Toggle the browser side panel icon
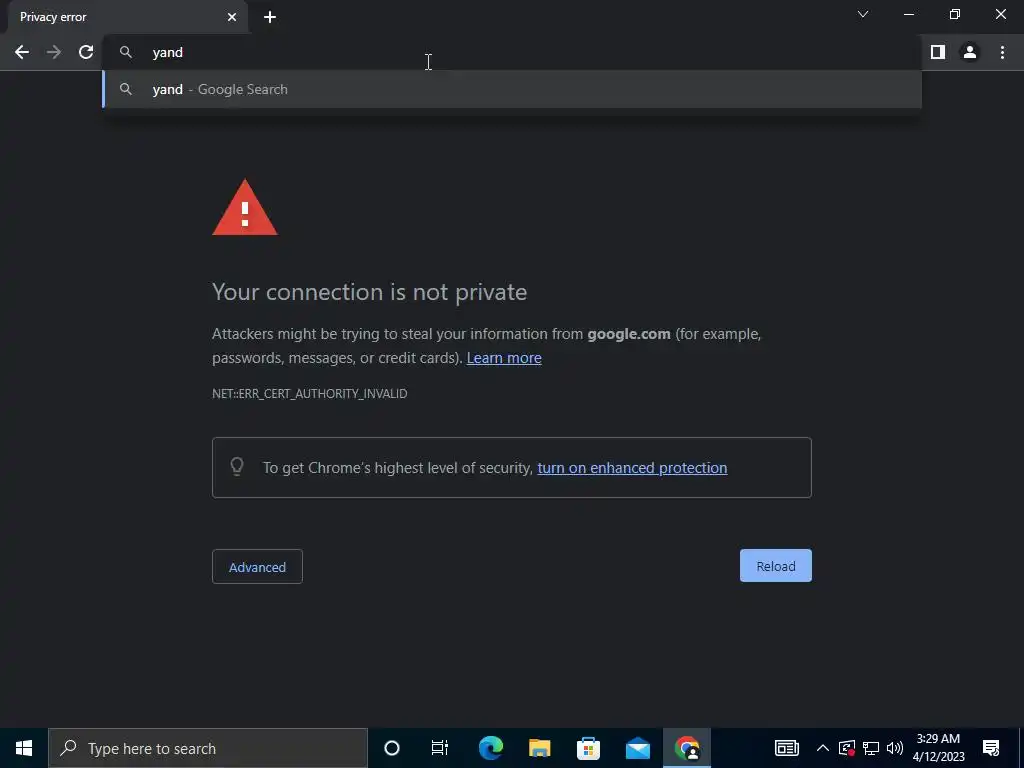This screenshot has width=1024, height=768. click(x=938, y=52)
